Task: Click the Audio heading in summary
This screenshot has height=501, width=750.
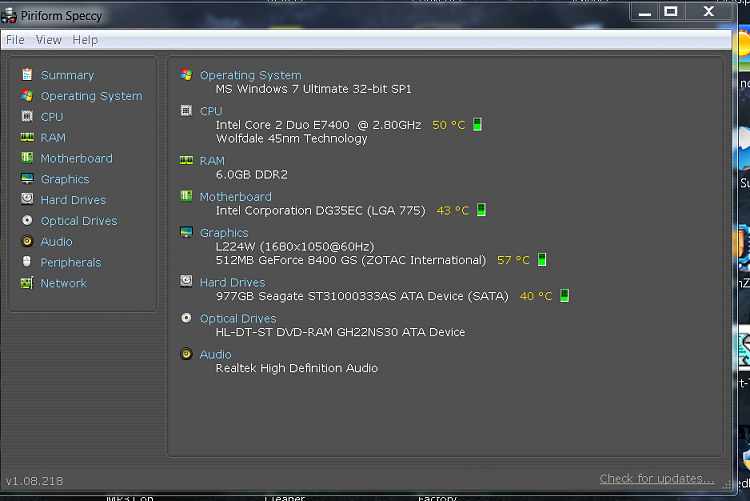Action: (216, 355)
